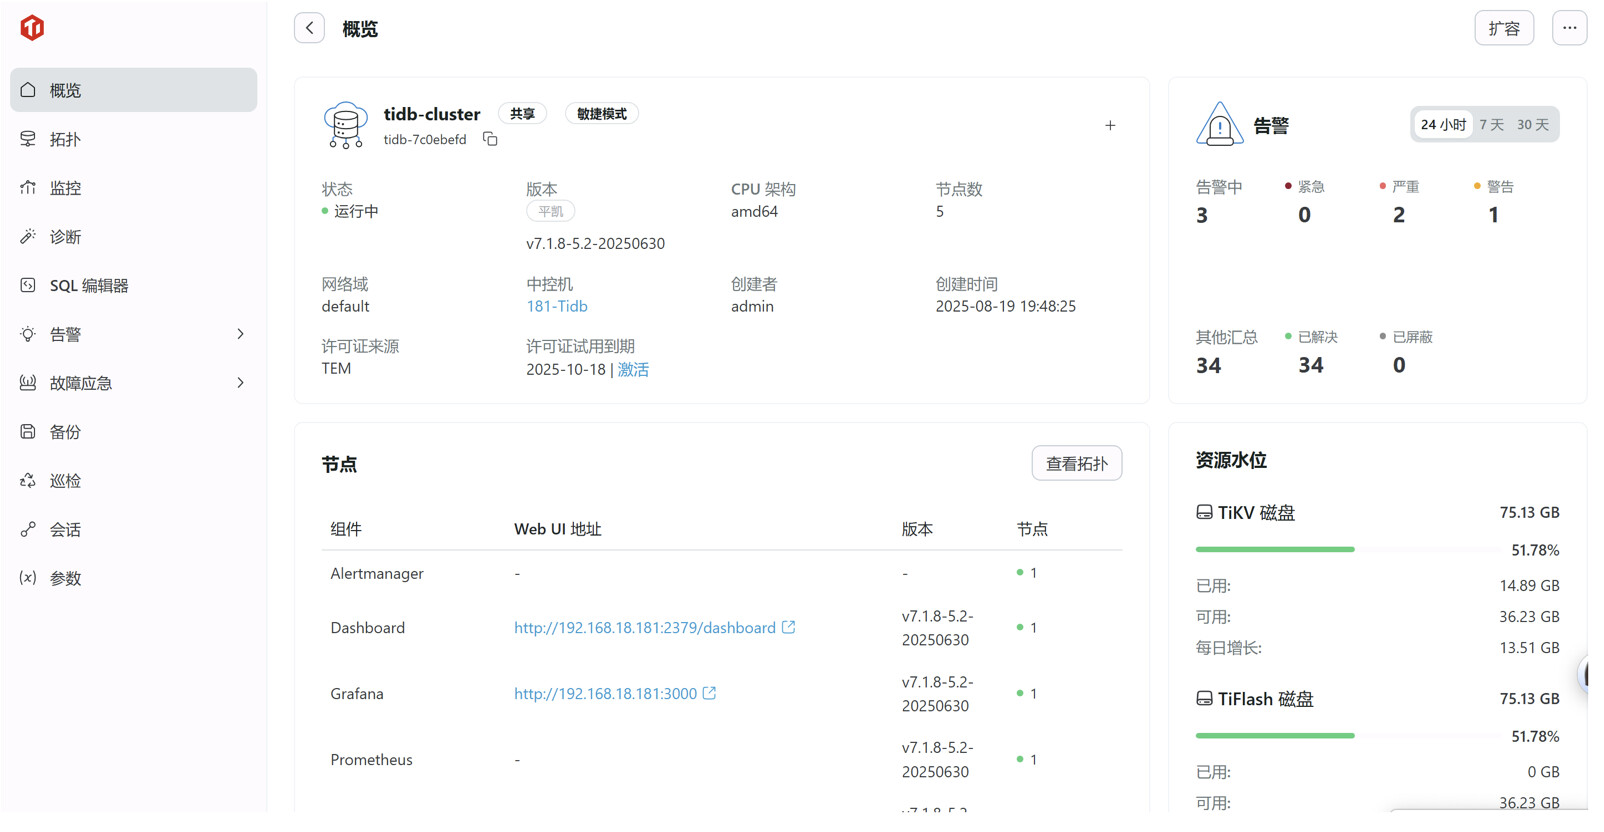Open Grafana URL external link icon
Image resolution: width=1604 pixels, height=832 pixels.
pos(710,693)
